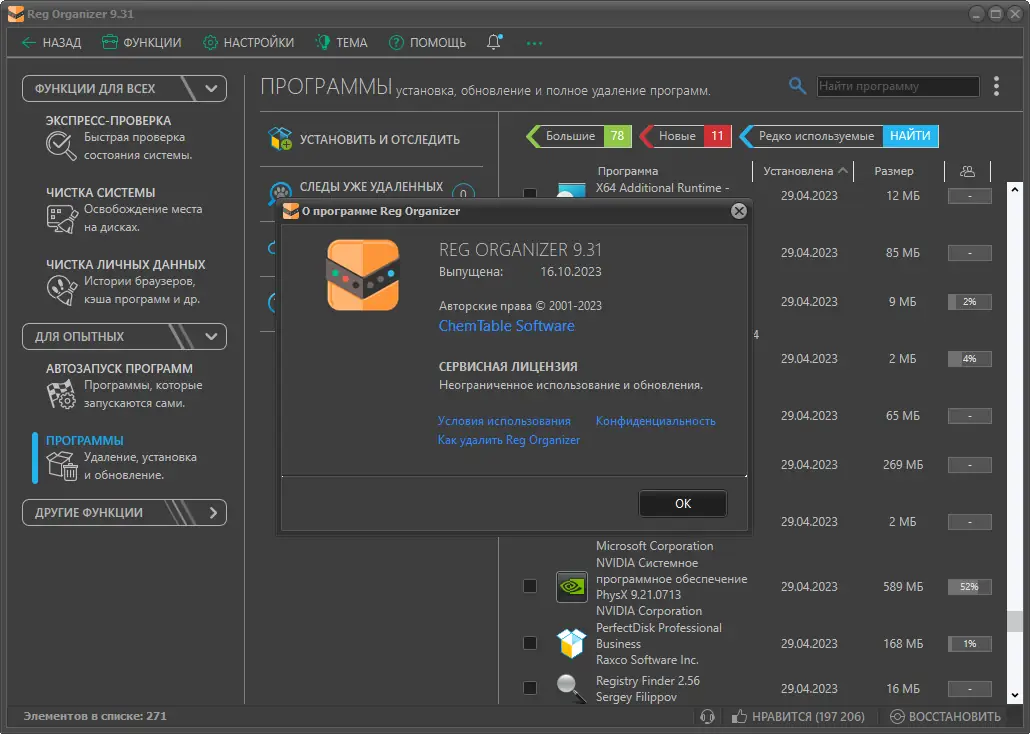Click НРАВИТСЯ (197 206) button
This screenshot has height=734, width=1030.
coord(798,716)
